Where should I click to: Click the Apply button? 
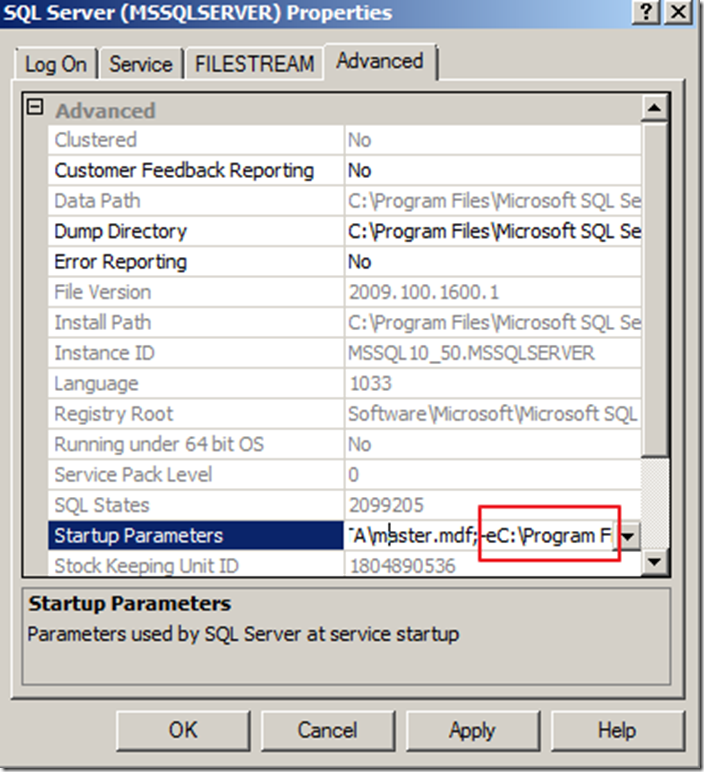473,730
